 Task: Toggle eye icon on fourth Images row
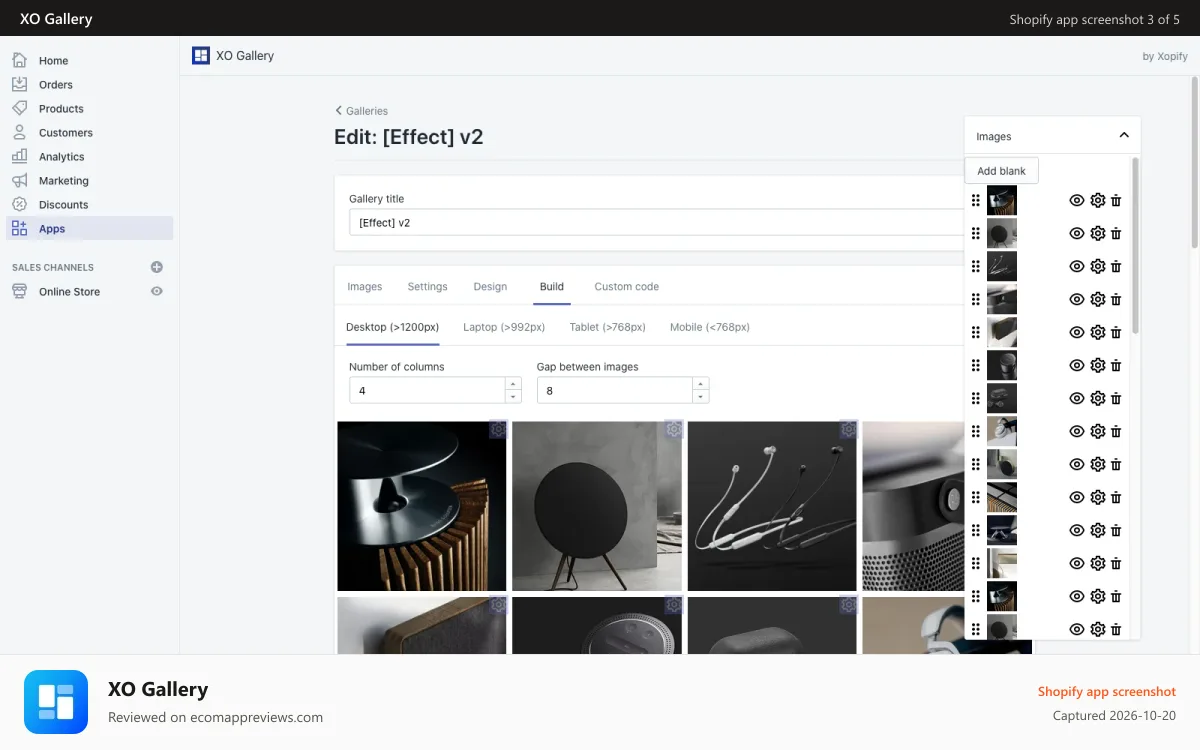[1077, 299]
